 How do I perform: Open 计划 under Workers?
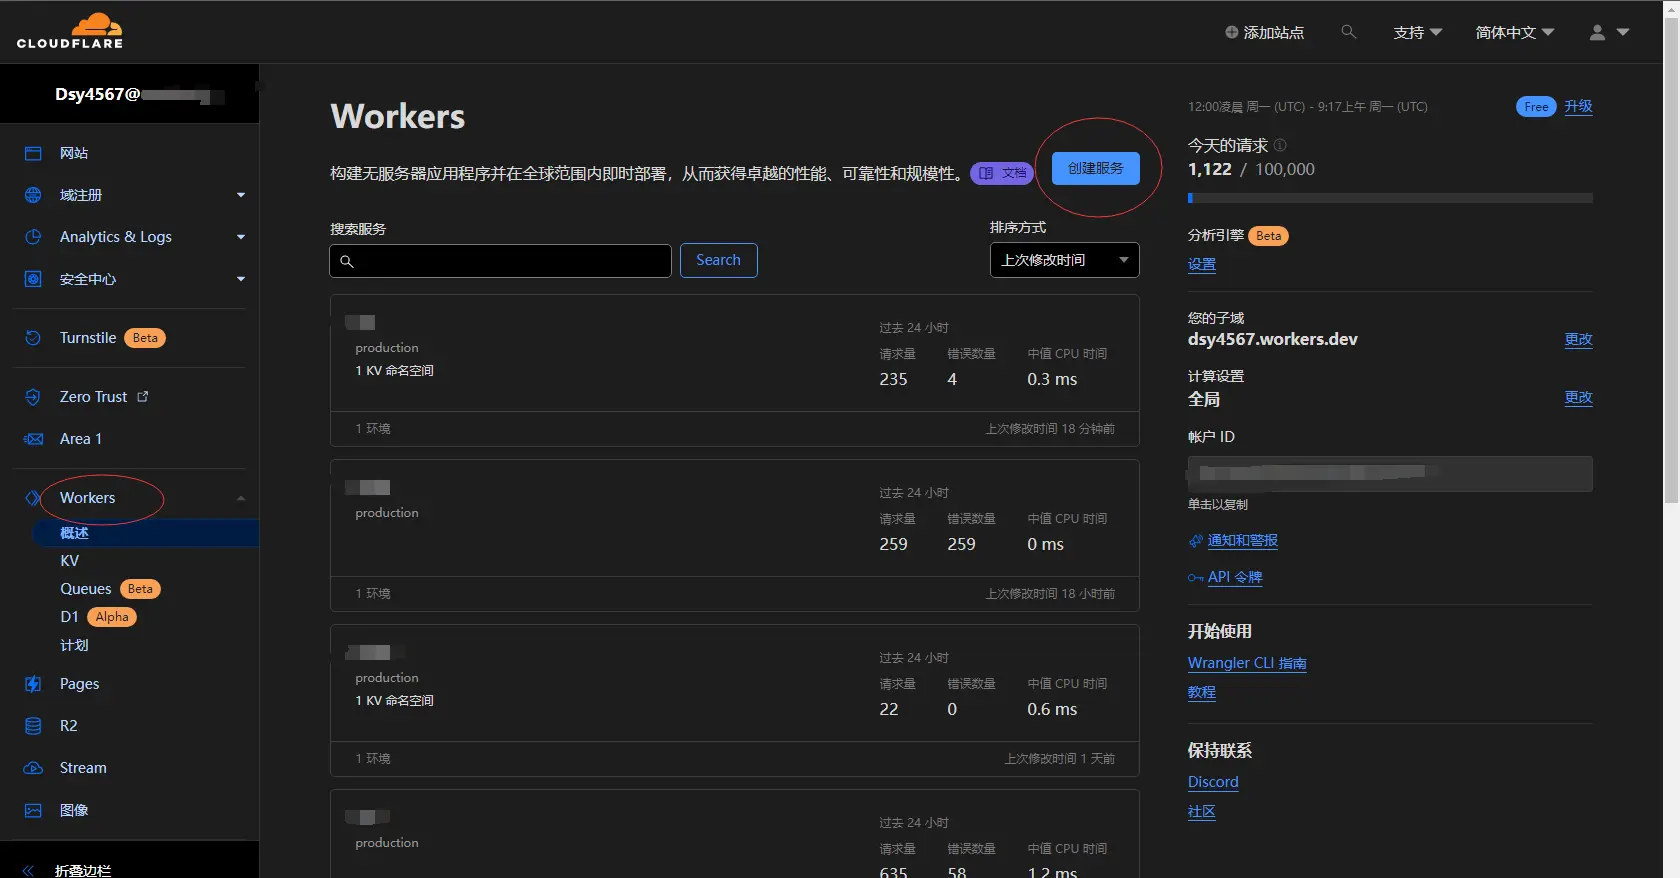coord(74,645)
